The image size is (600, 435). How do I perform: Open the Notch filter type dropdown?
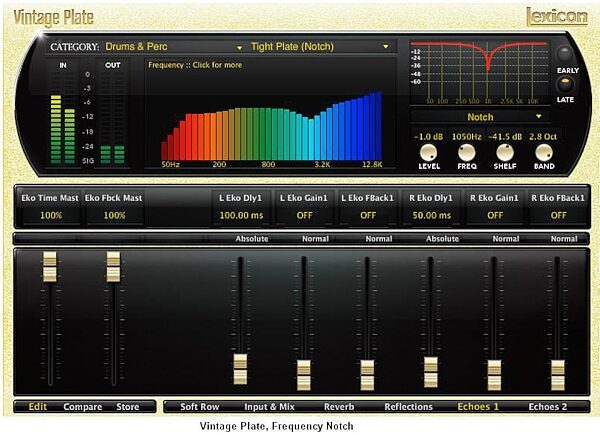point(481,117)
